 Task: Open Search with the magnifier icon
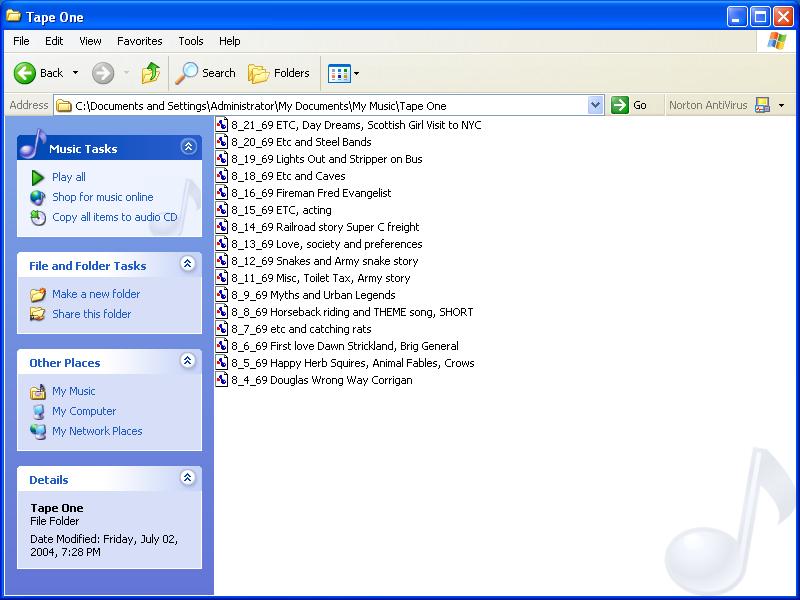click(x=187, y=73)
